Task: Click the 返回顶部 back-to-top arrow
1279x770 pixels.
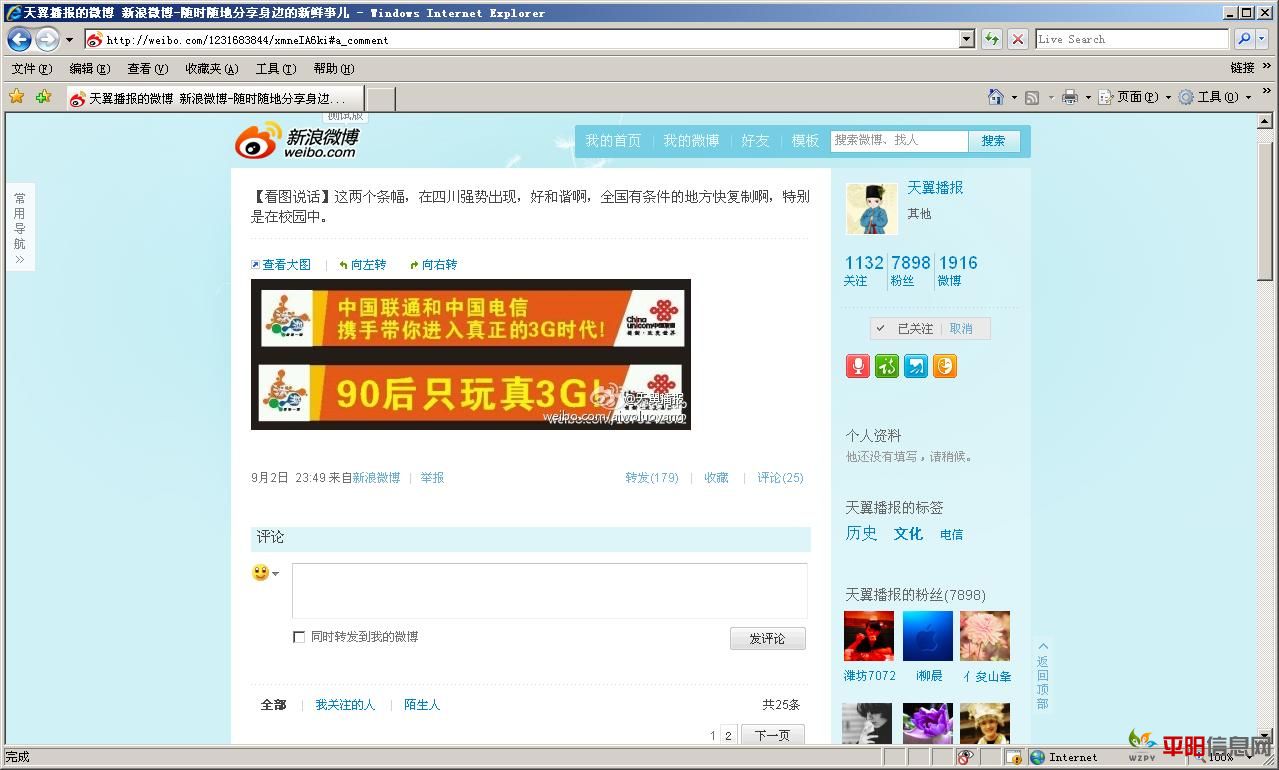Action: click(1042, 676)
